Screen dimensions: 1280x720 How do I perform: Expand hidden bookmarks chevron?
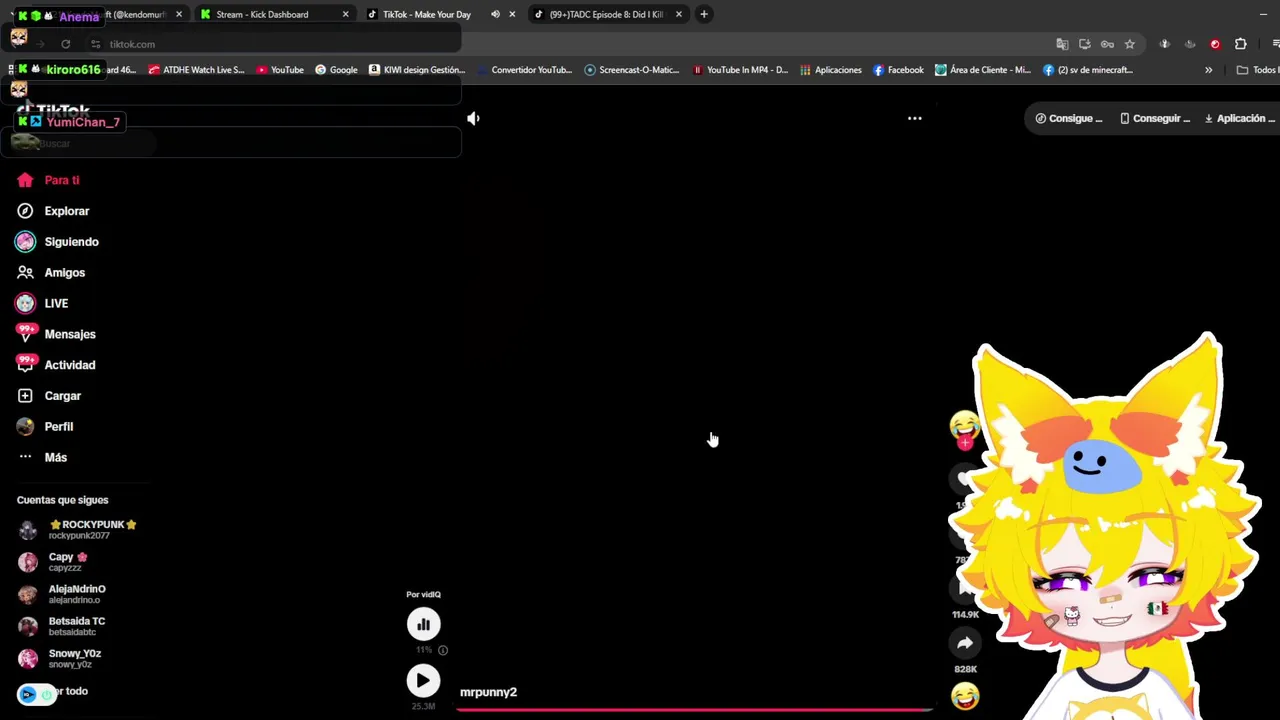(1208, 70)
